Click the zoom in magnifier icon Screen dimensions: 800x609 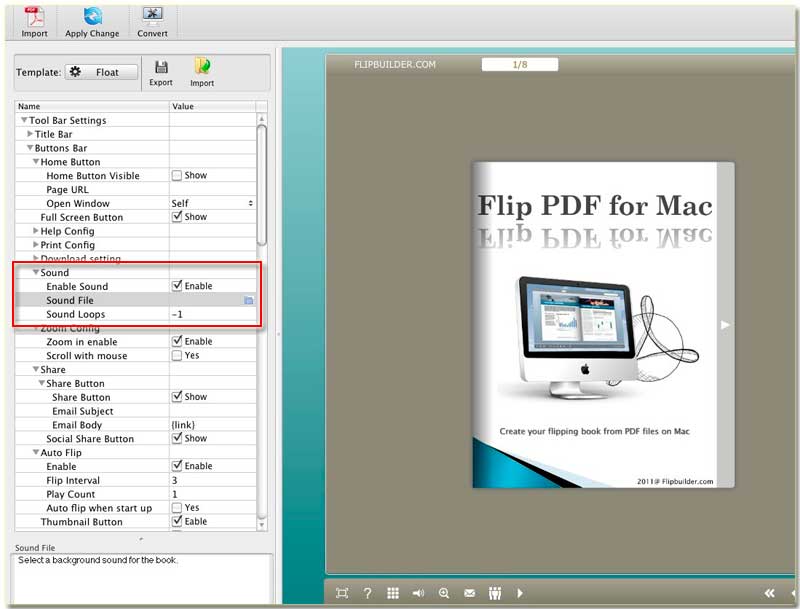(444, 593)
